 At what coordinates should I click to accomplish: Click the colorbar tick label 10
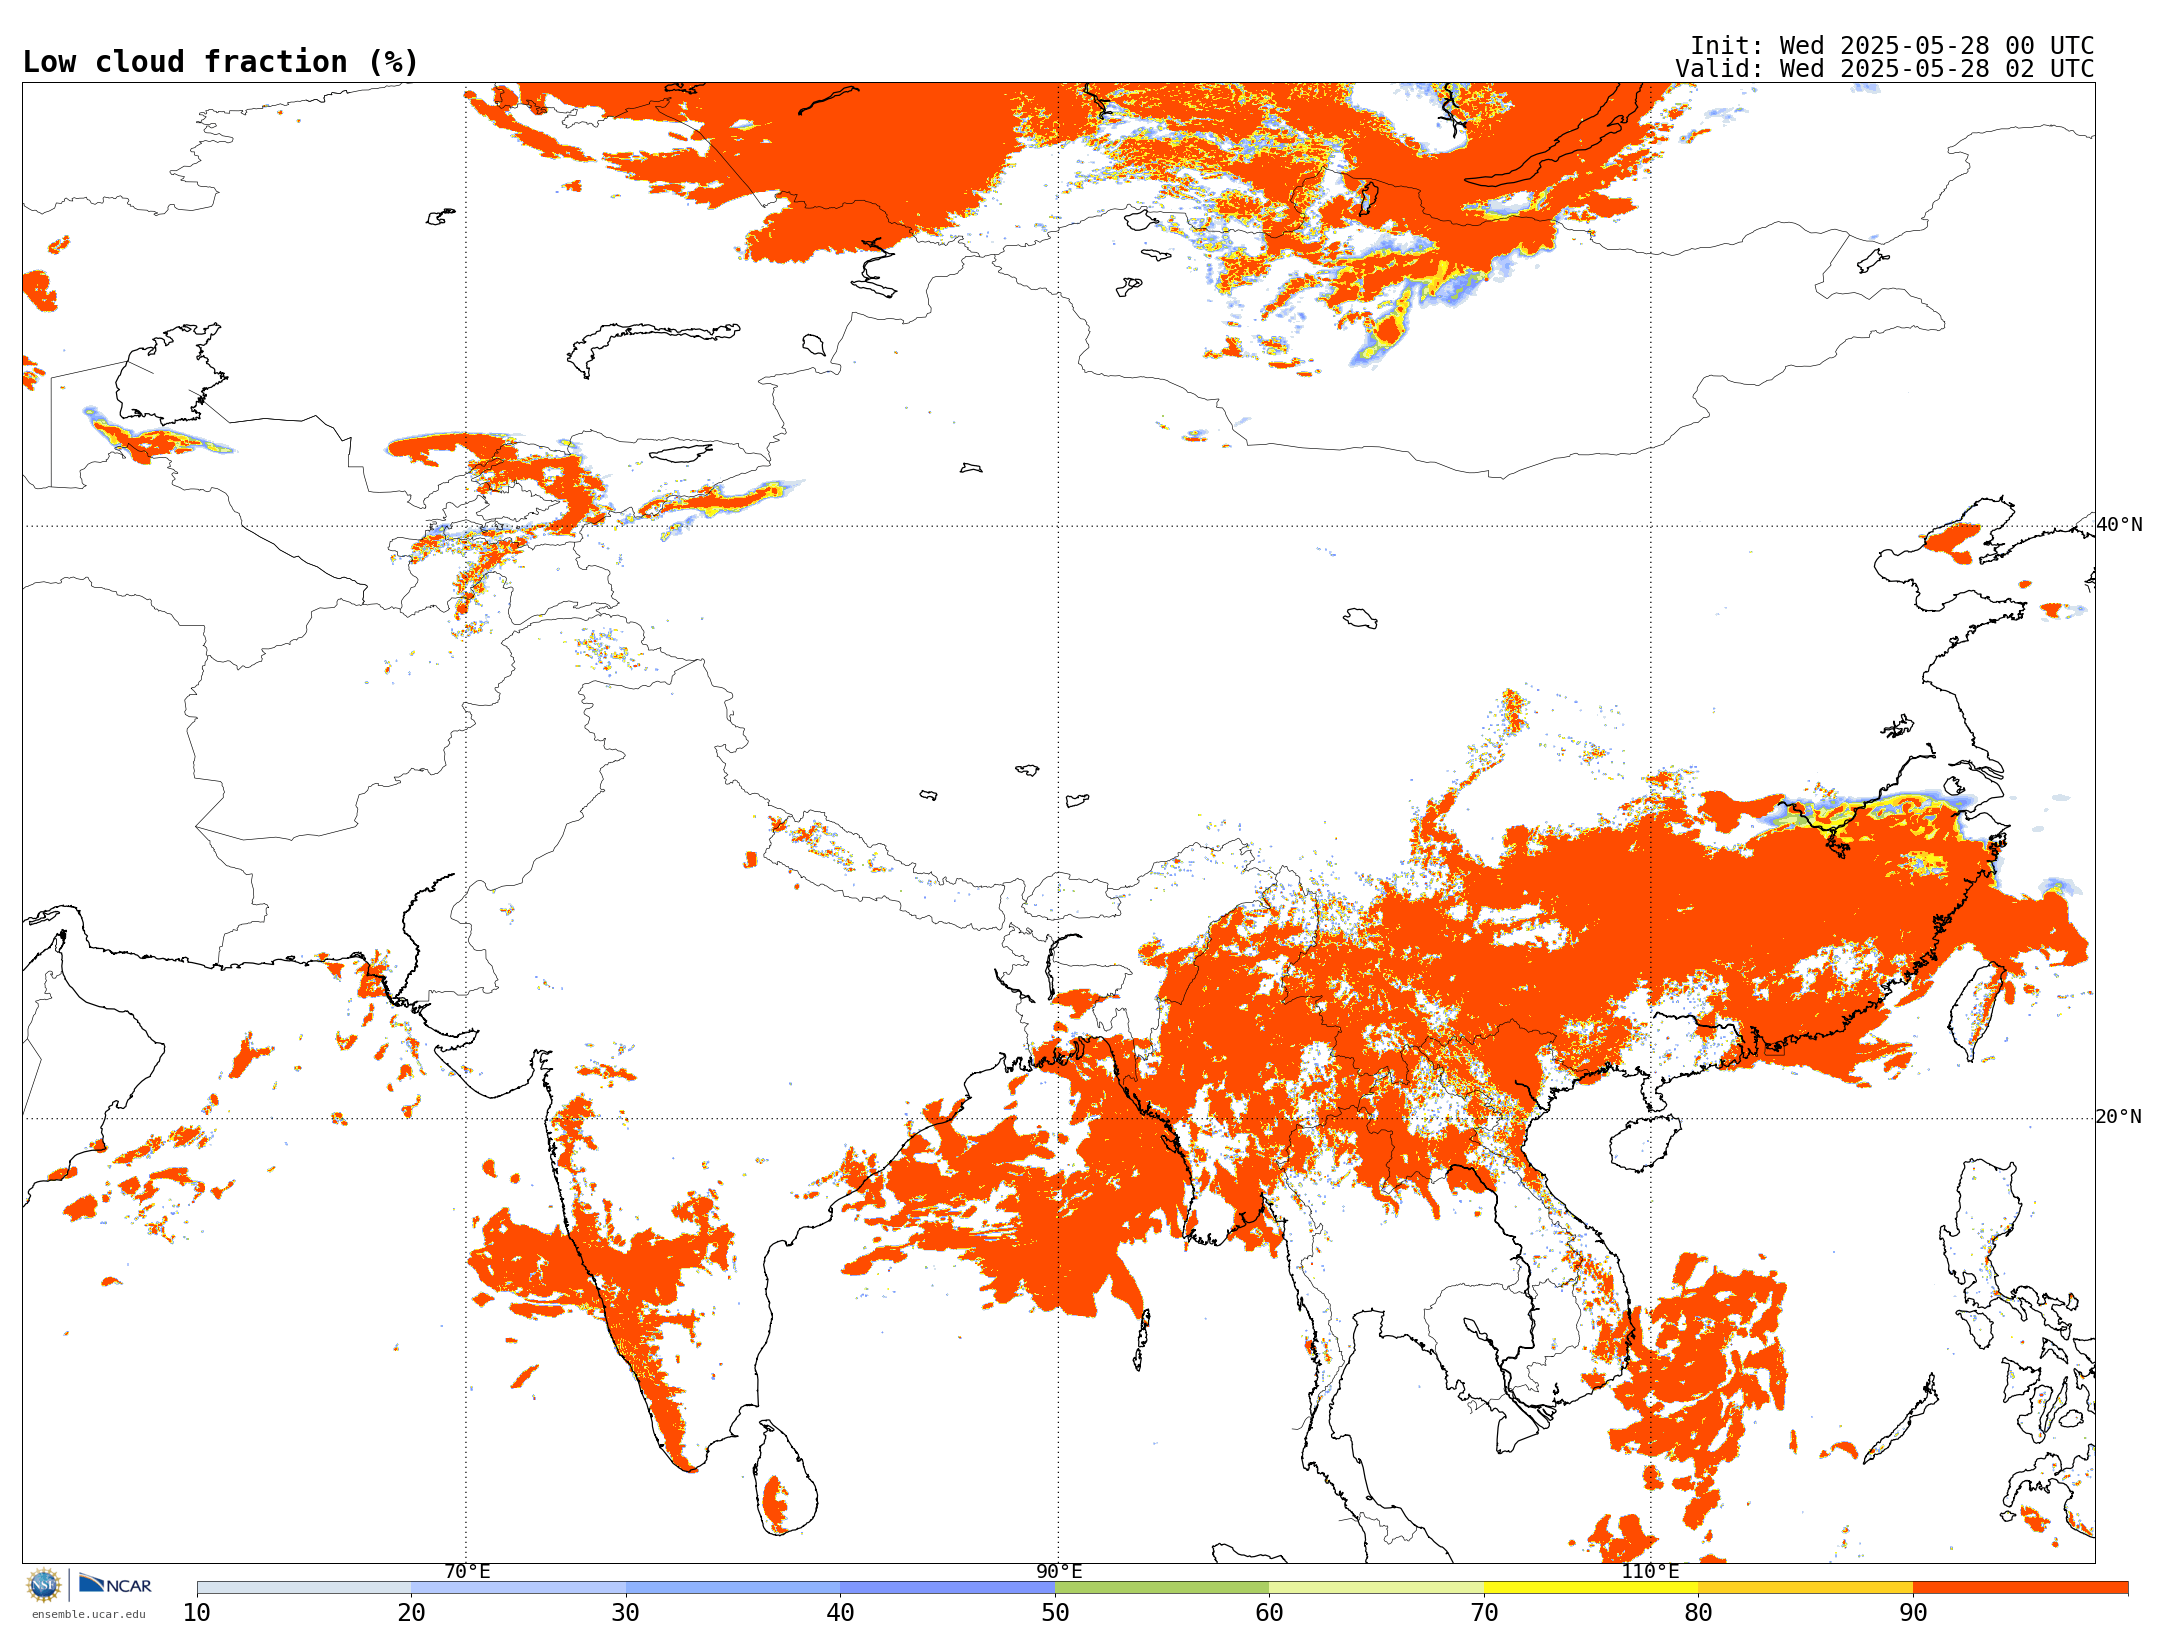pos(197,1613)
